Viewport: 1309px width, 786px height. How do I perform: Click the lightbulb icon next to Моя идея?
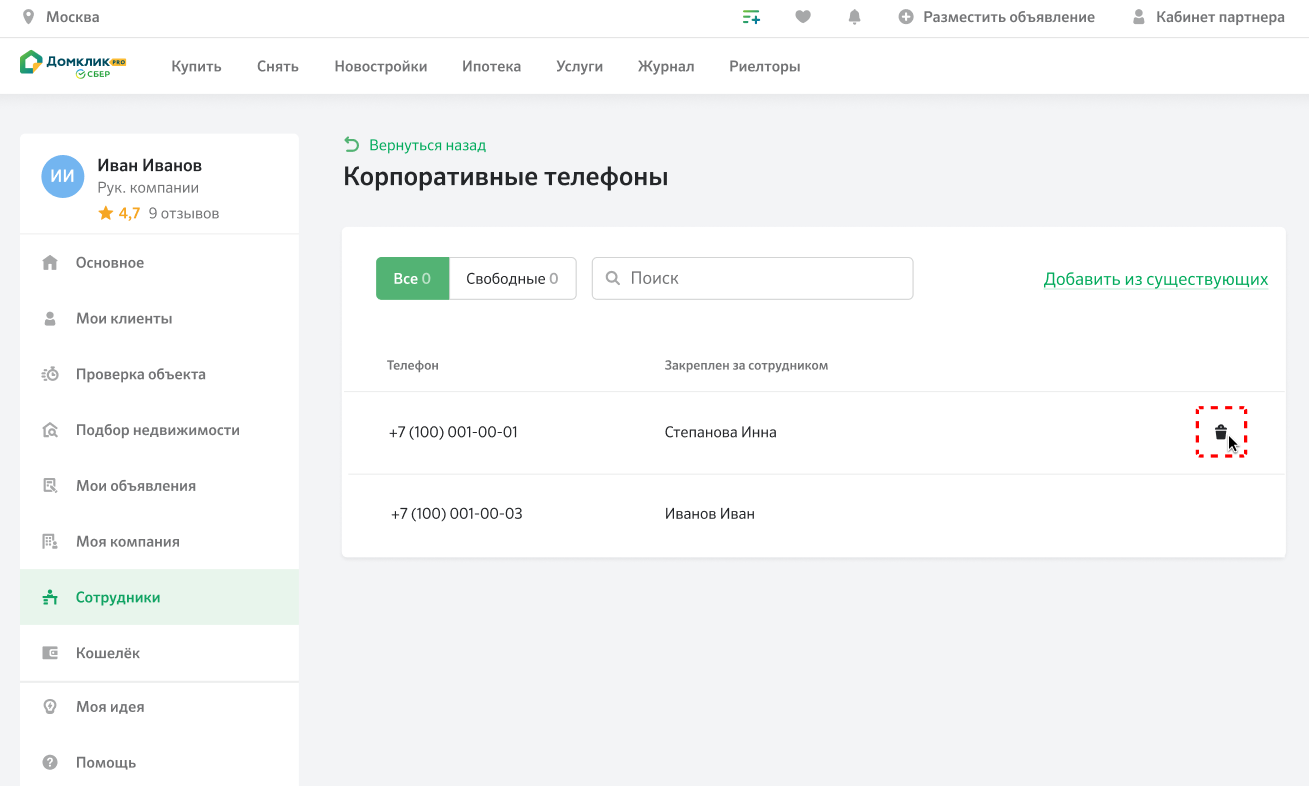coord(50,706)
